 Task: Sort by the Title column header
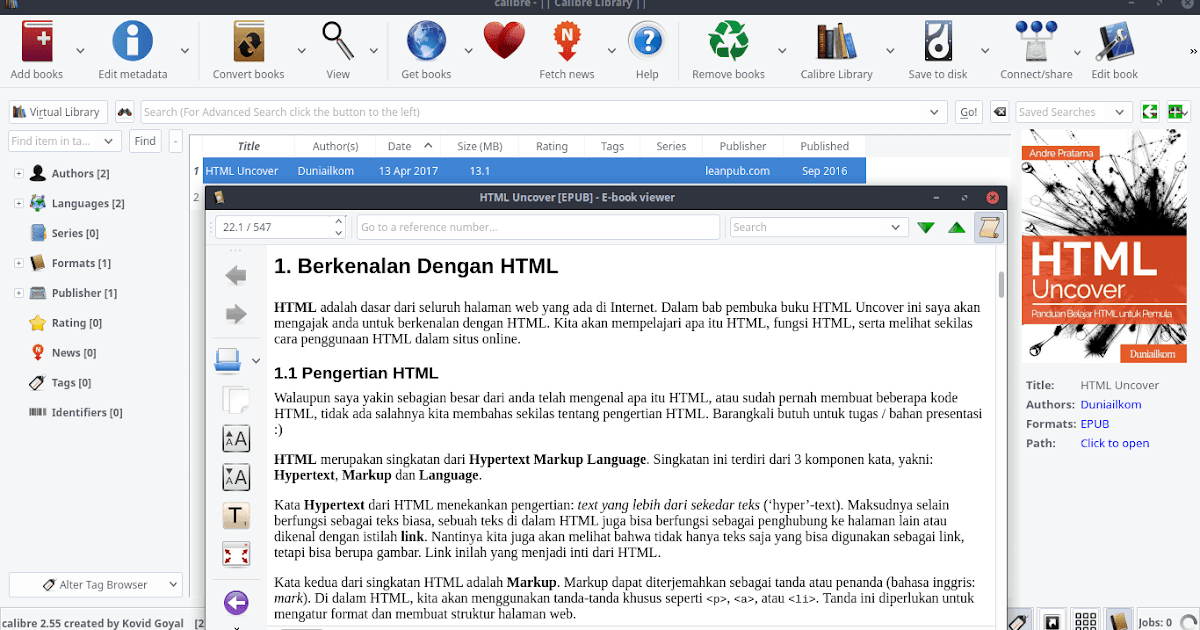coord(248,146)
